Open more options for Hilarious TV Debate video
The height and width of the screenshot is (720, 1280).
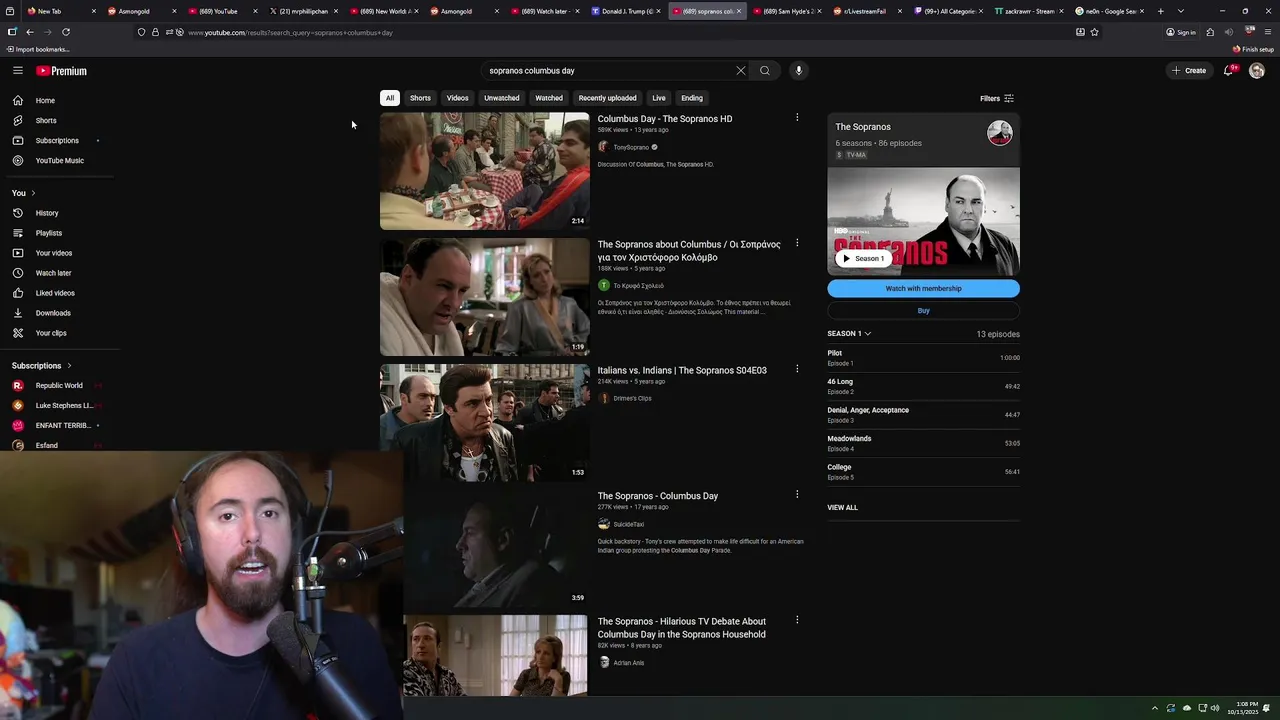click(797, 620)
